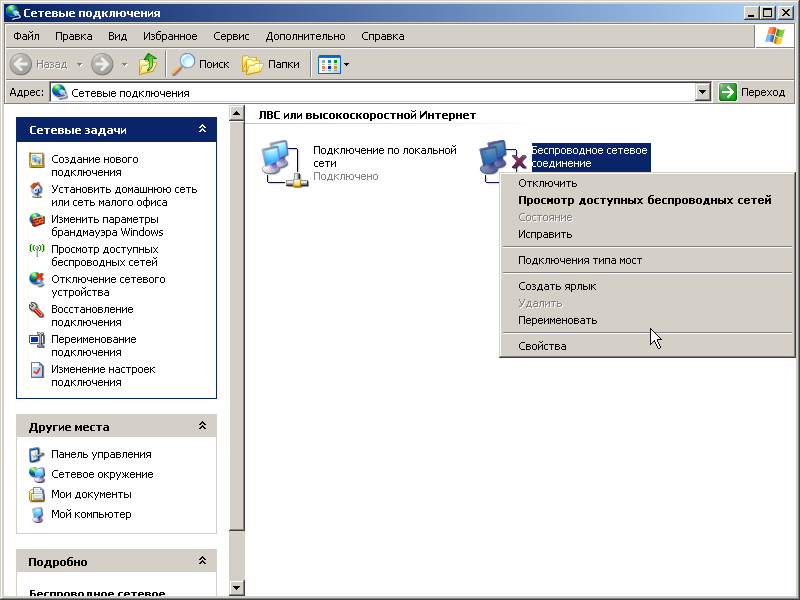
Task: Click the Отключение сетевого устройства icon
Action: [x=36, y=280]
